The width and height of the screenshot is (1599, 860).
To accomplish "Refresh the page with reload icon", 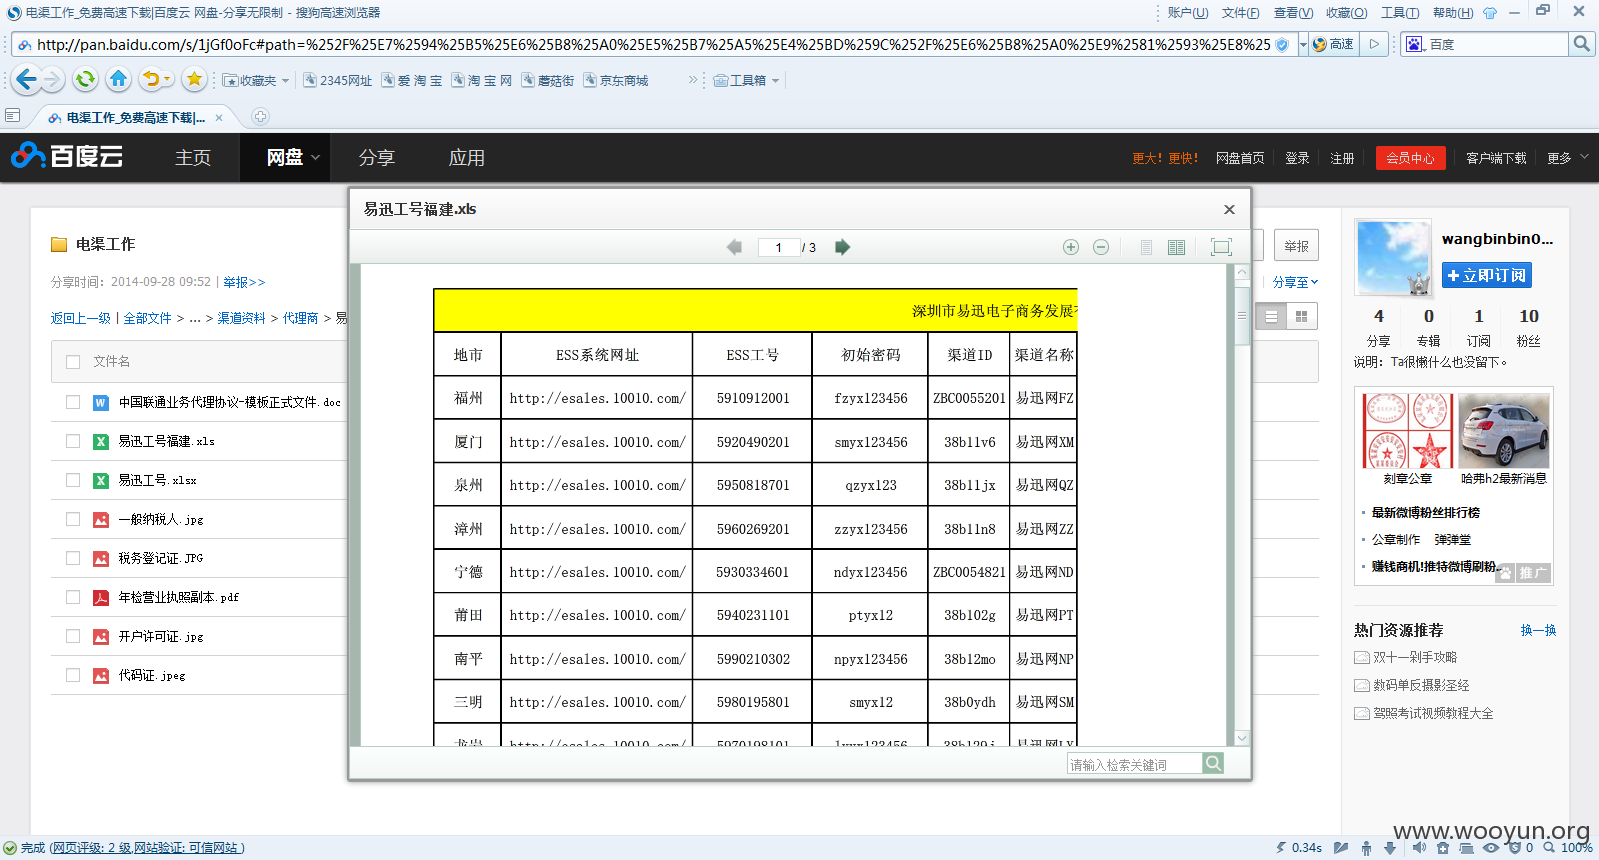I will (x=86, y=79).
